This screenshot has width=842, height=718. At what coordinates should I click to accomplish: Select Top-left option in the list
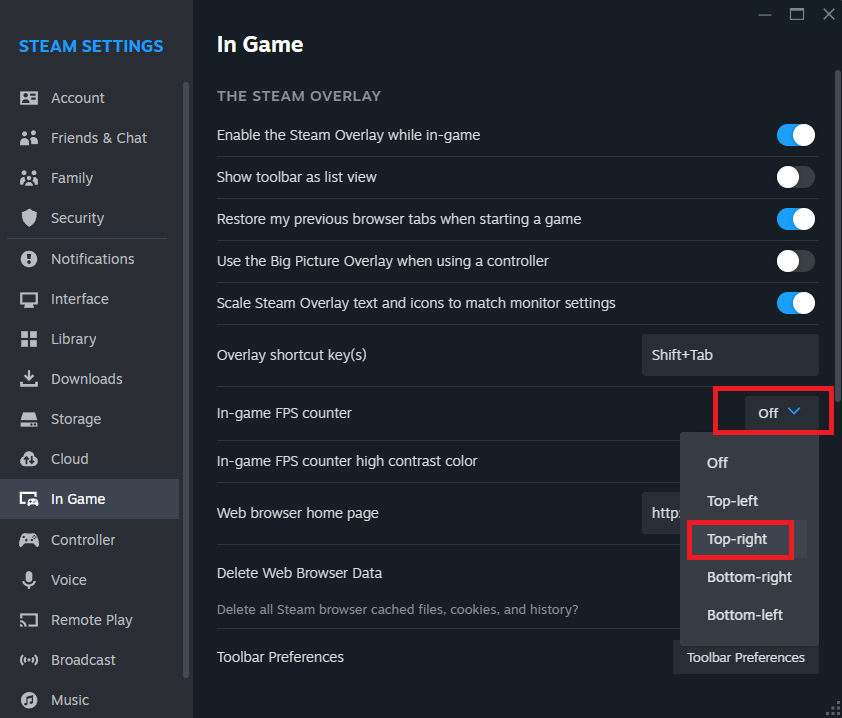coord(732,501)
